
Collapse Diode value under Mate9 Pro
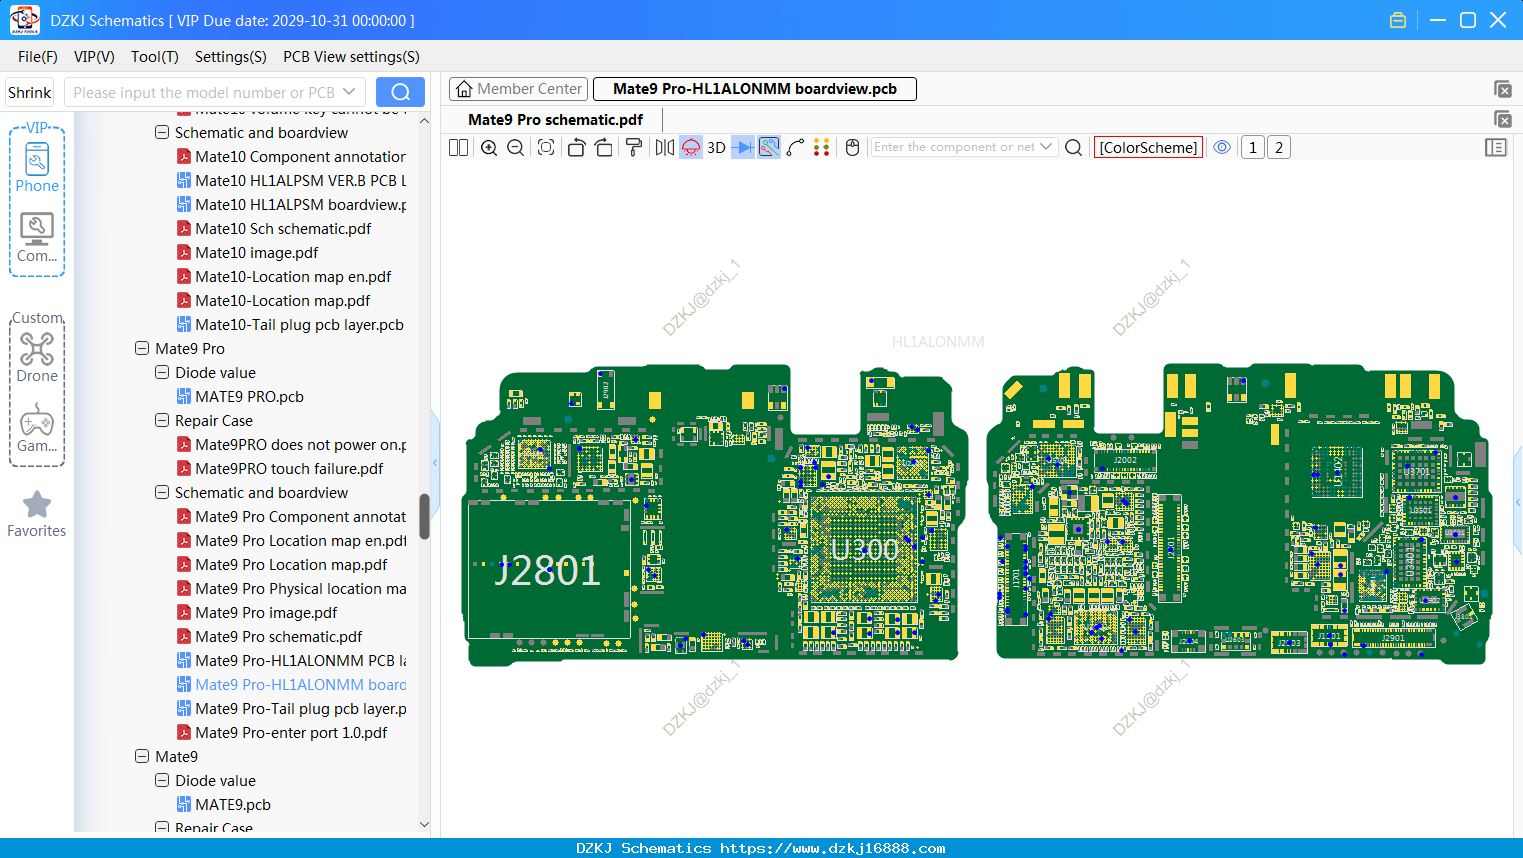coord(162,373)
